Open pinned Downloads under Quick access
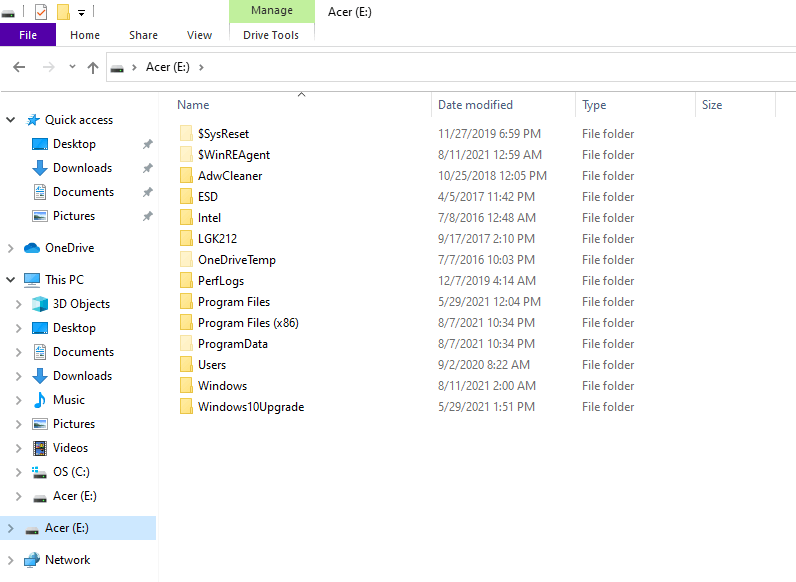Screen dimensions: 796x582 [82, 168]
